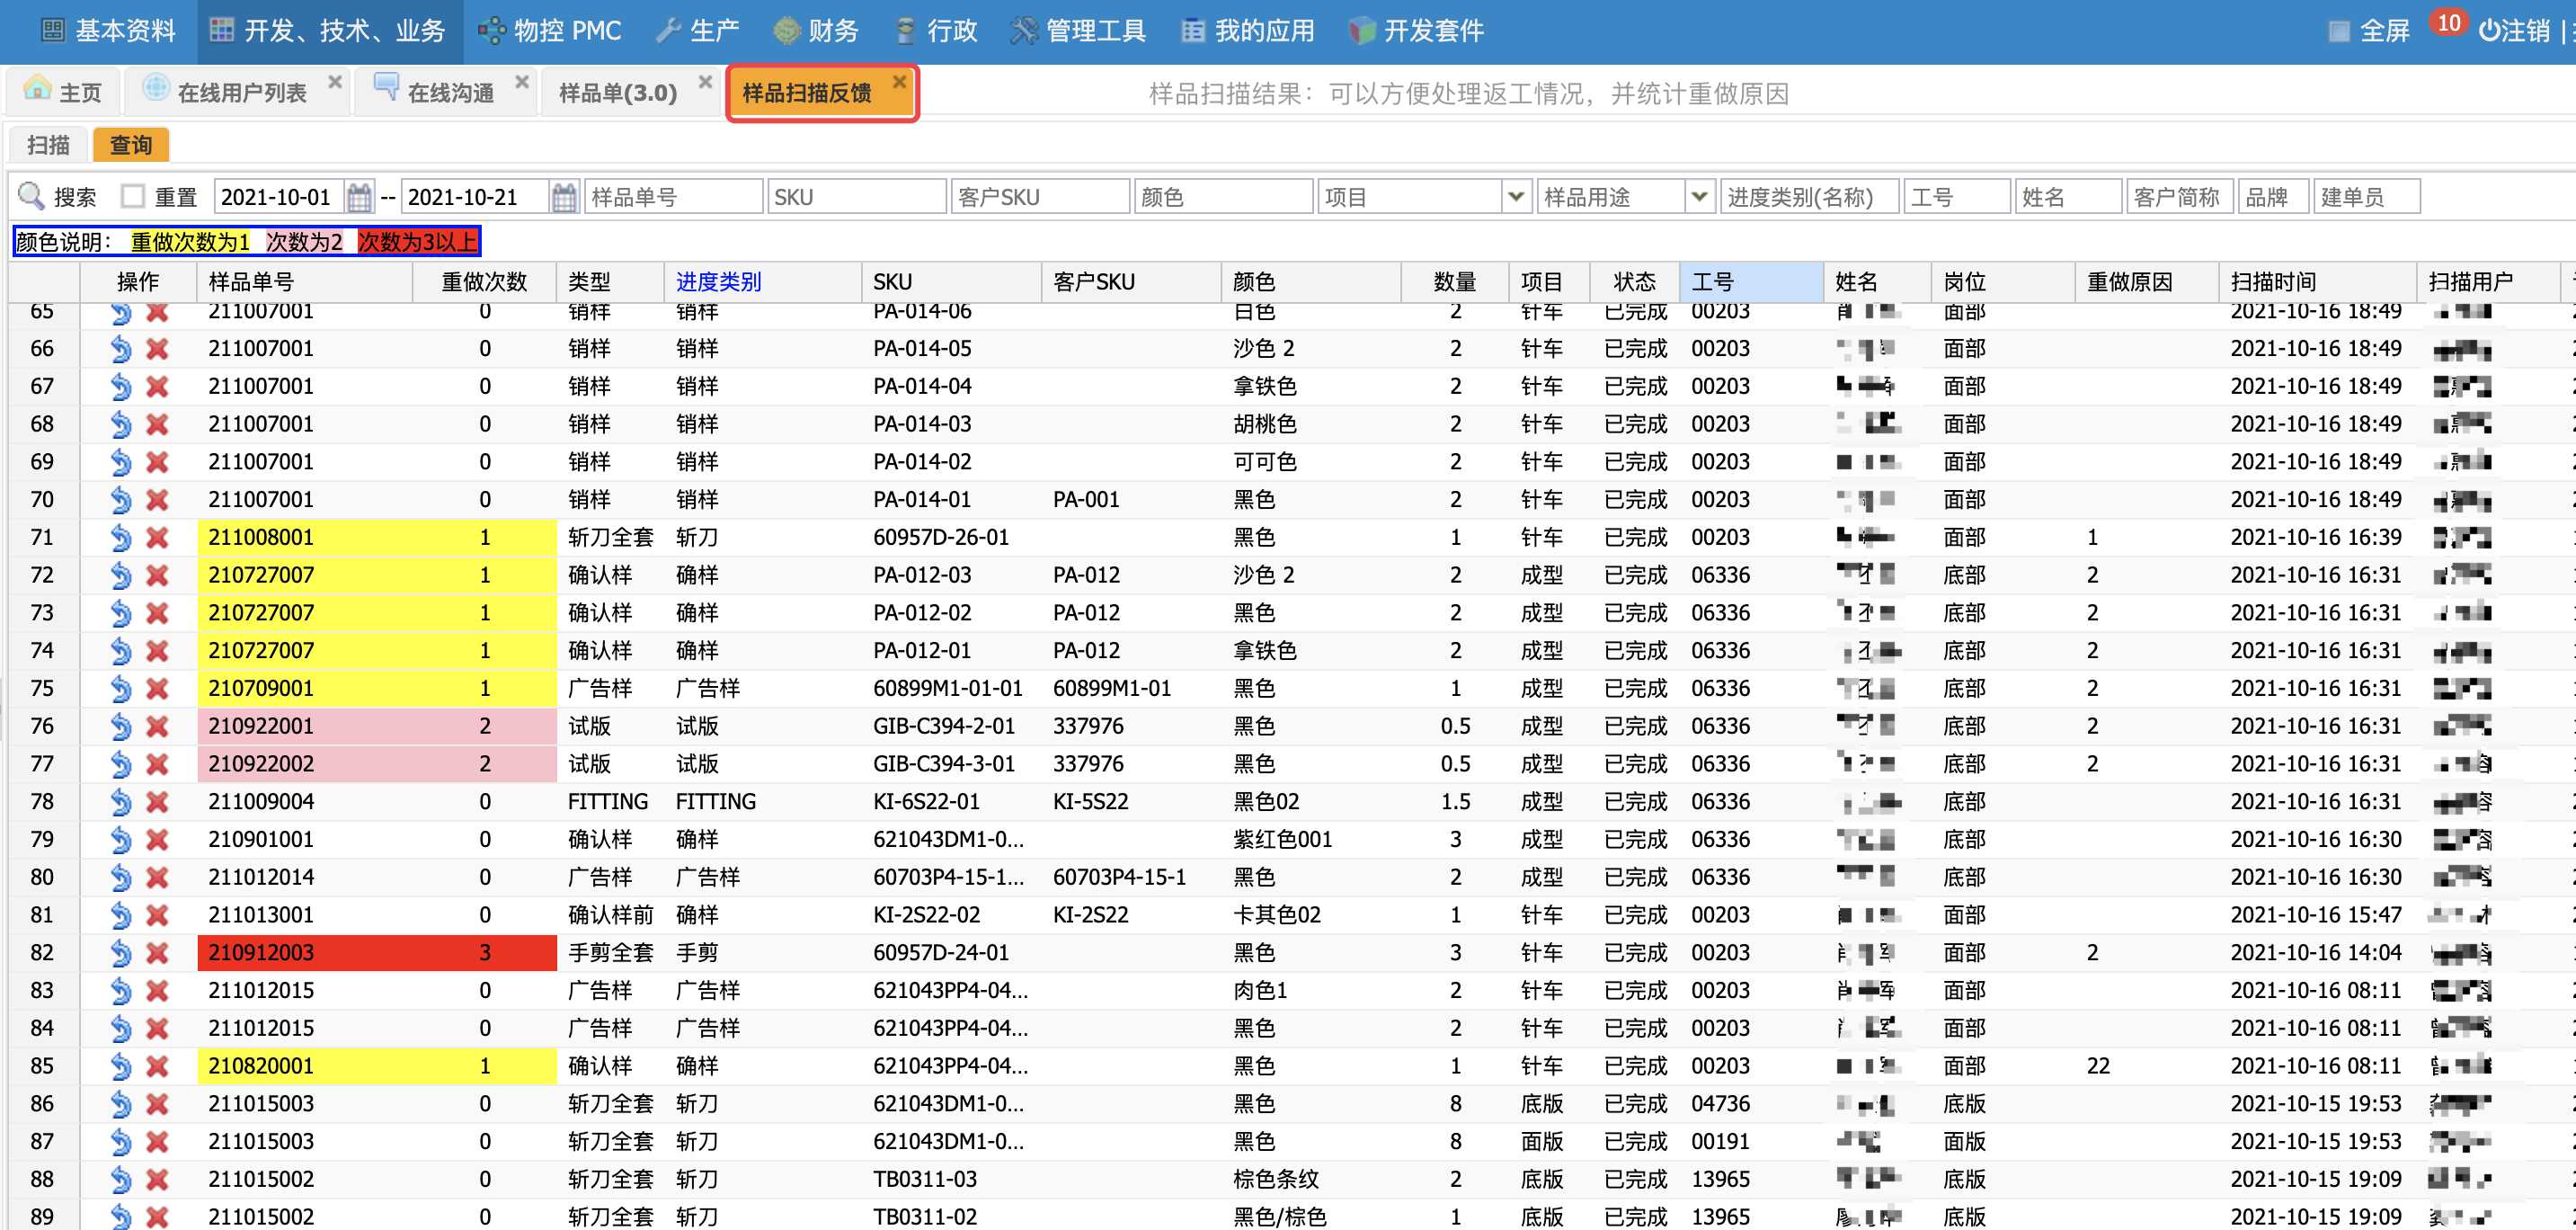Click the red delete X in row 73
The height and width of the screenshot is (1230, 2576).
point(157,613)
